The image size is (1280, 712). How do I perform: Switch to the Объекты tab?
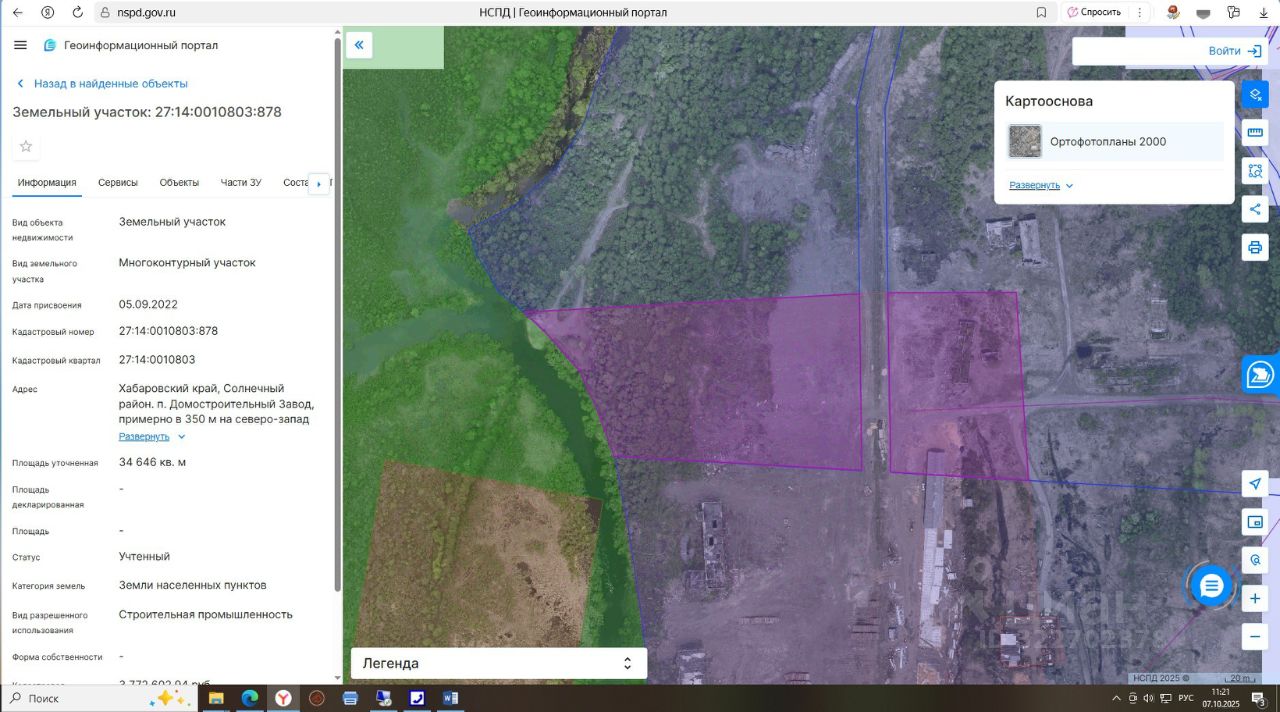pyautogui.click(x=179, y=182)
